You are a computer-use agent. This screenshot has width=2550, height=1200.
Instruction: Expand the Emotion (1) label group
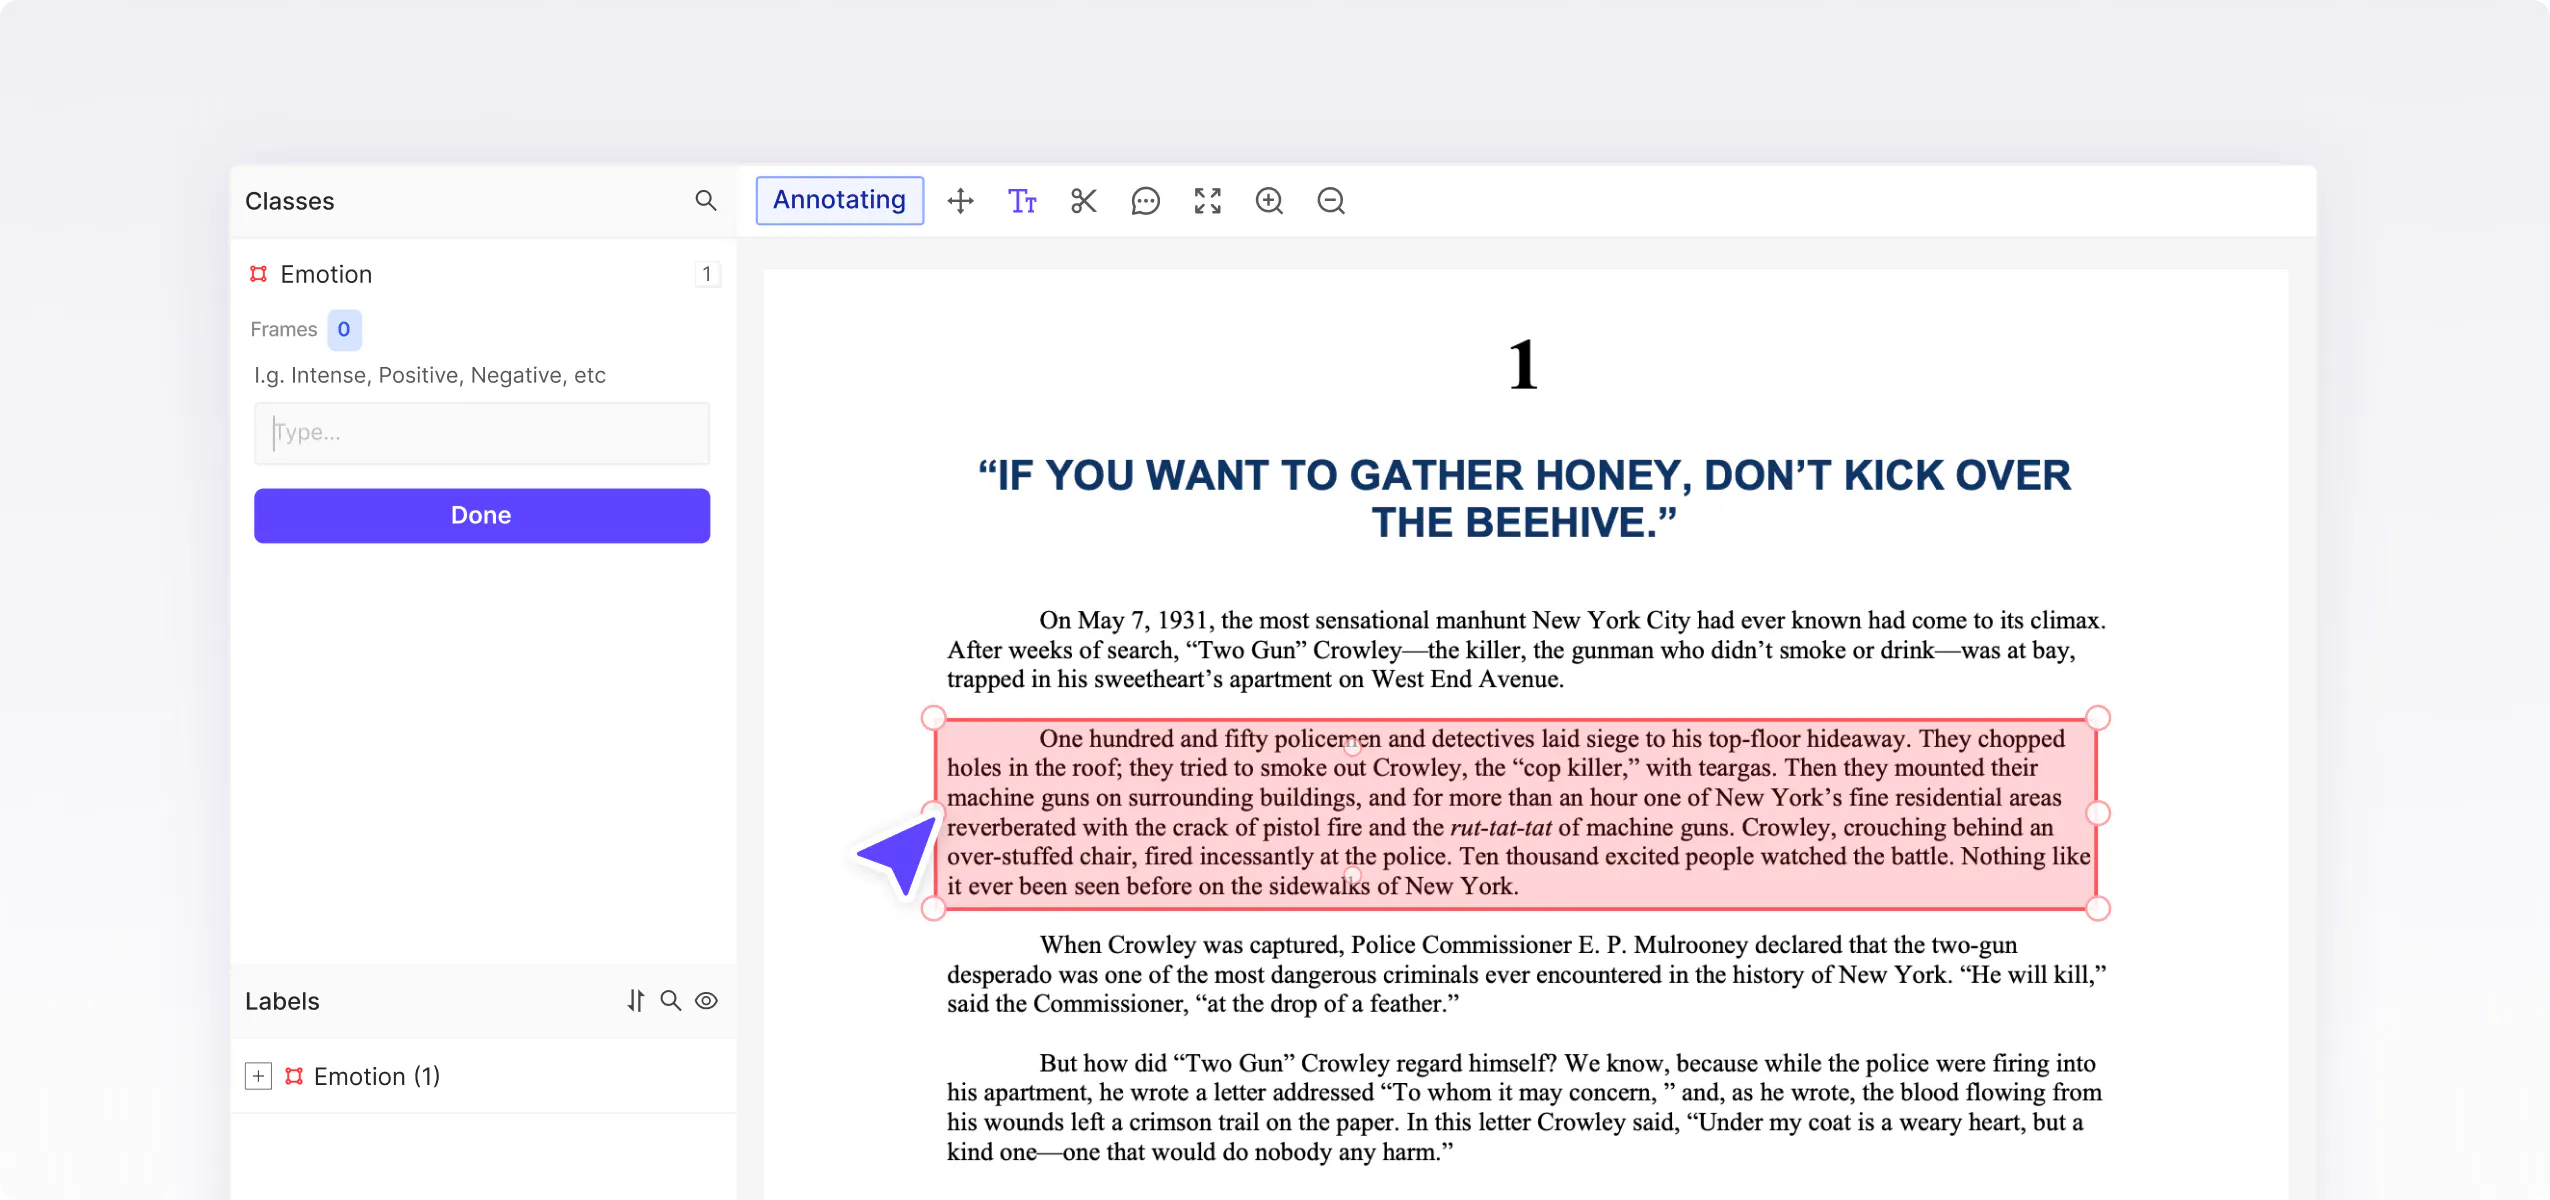258,1076
